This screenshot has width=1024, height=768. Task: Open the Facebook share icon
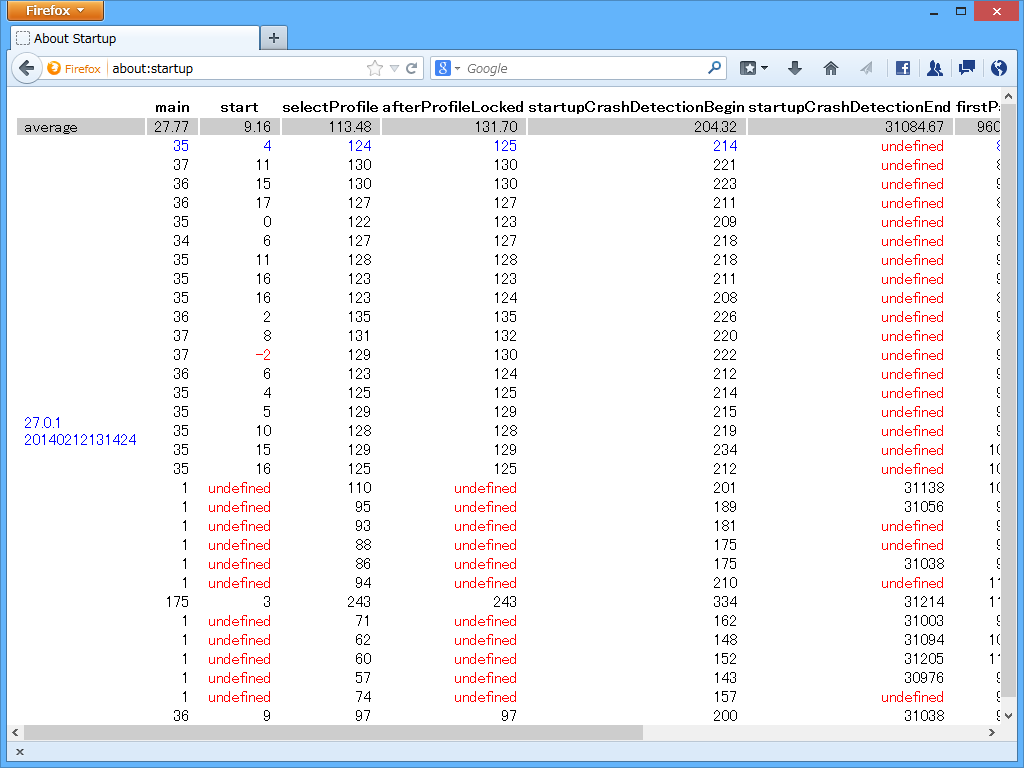(902, 68)
